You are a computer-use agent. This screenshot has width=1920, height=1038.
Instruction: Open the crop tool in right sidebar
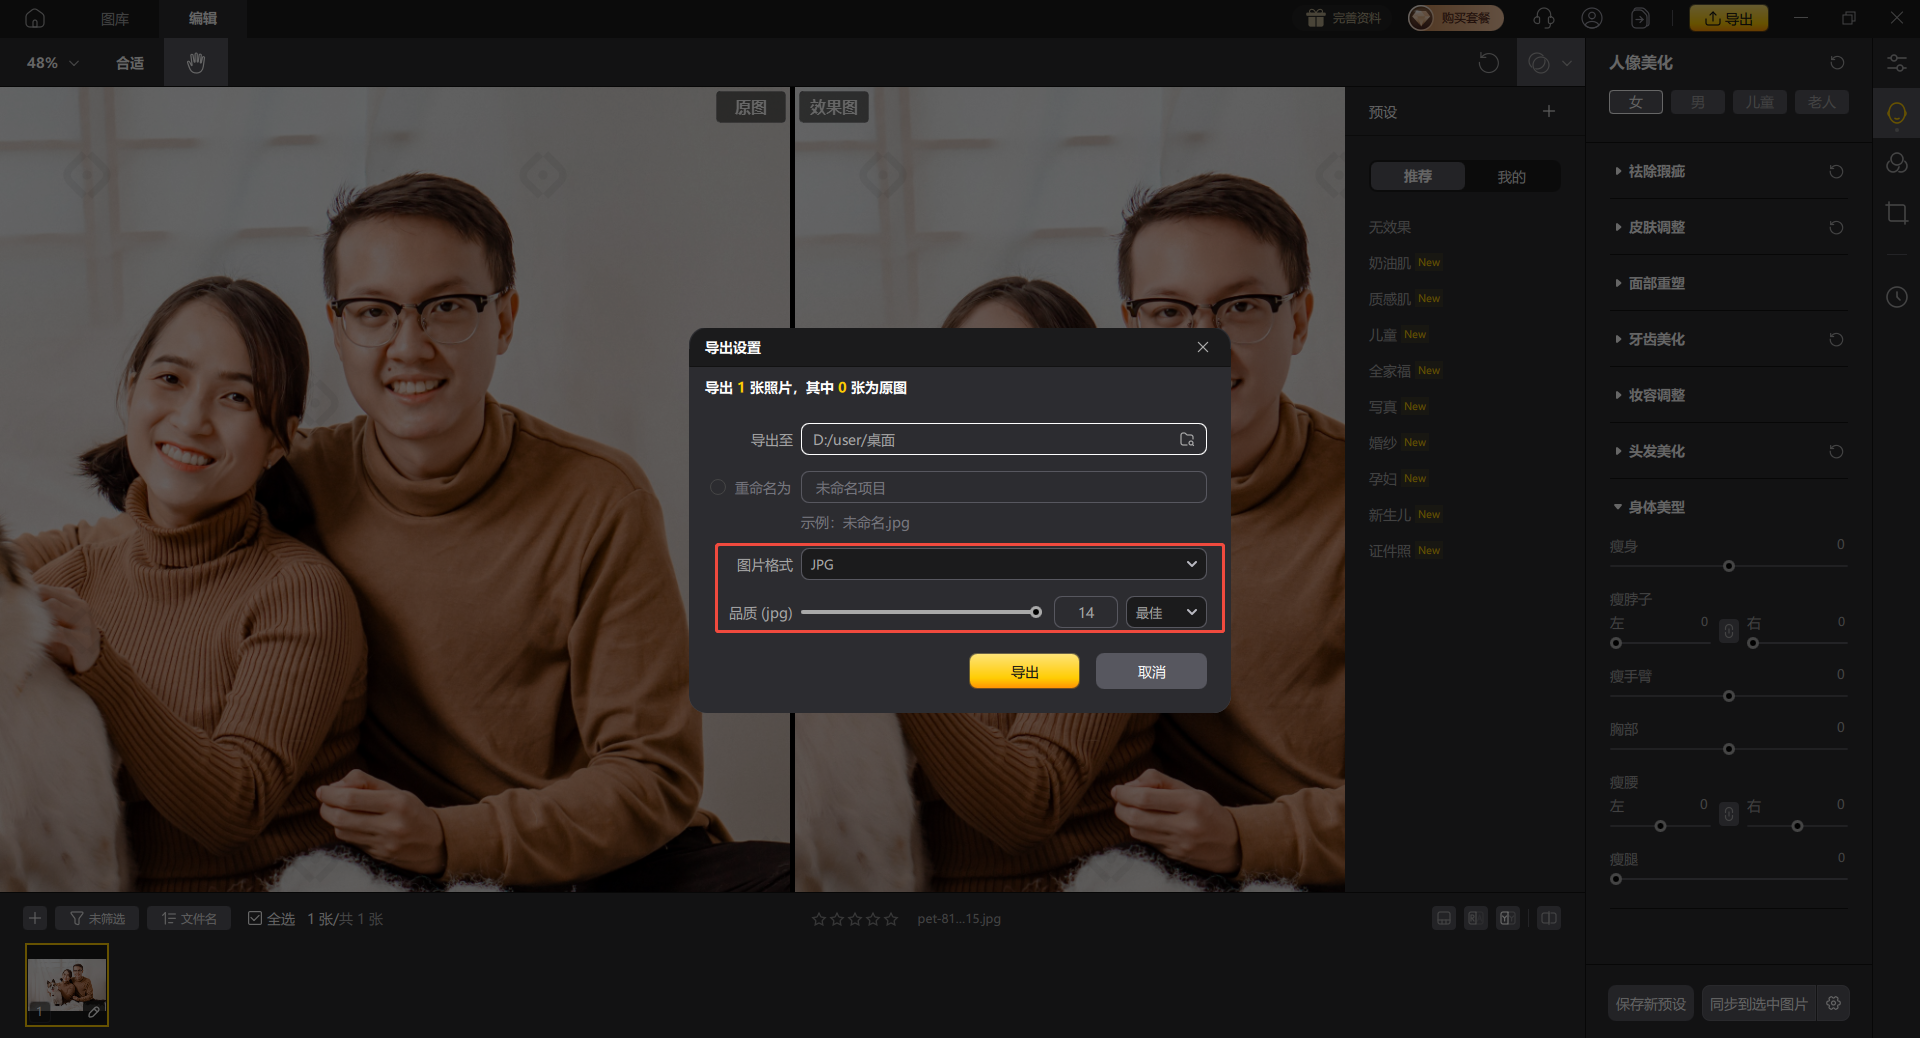coord(1896,213)
